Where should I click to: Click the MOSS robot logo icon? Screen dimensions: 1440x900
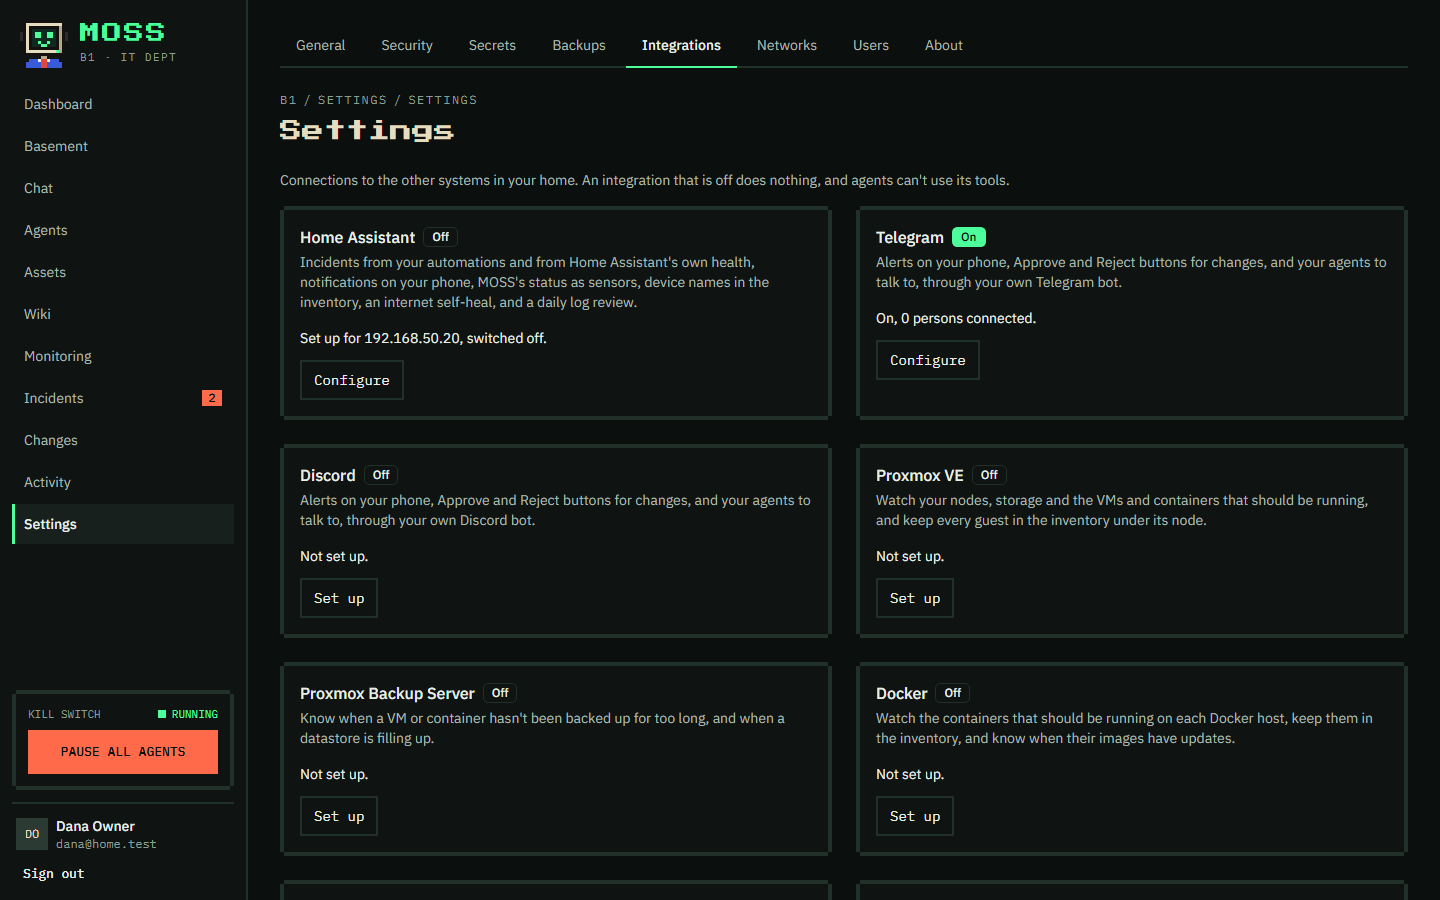[x=44, y=45]
